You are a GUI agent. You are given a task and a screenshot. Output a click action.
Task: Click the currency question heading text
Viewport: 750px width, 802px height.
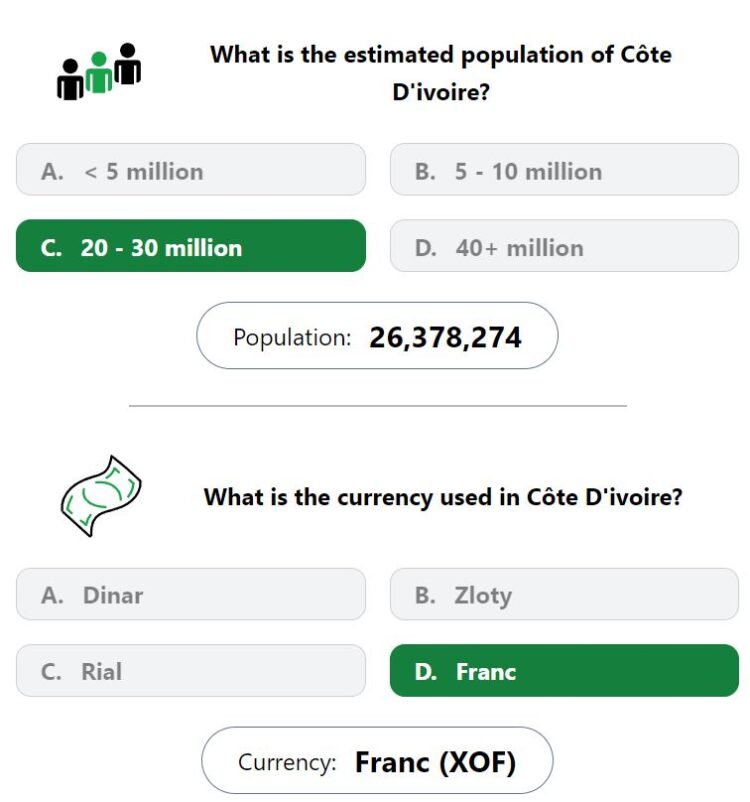click(x=443, y=497)
